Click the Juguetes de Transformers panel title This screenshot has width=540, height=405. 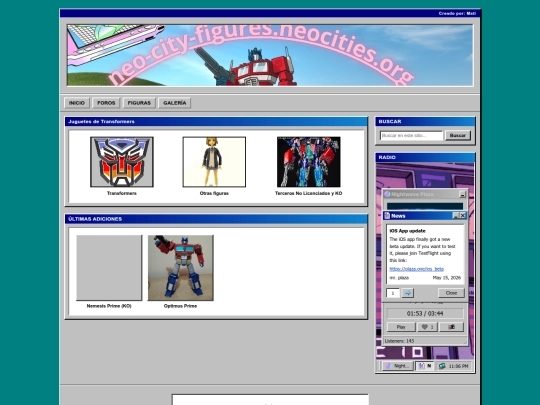coord(101,122)
